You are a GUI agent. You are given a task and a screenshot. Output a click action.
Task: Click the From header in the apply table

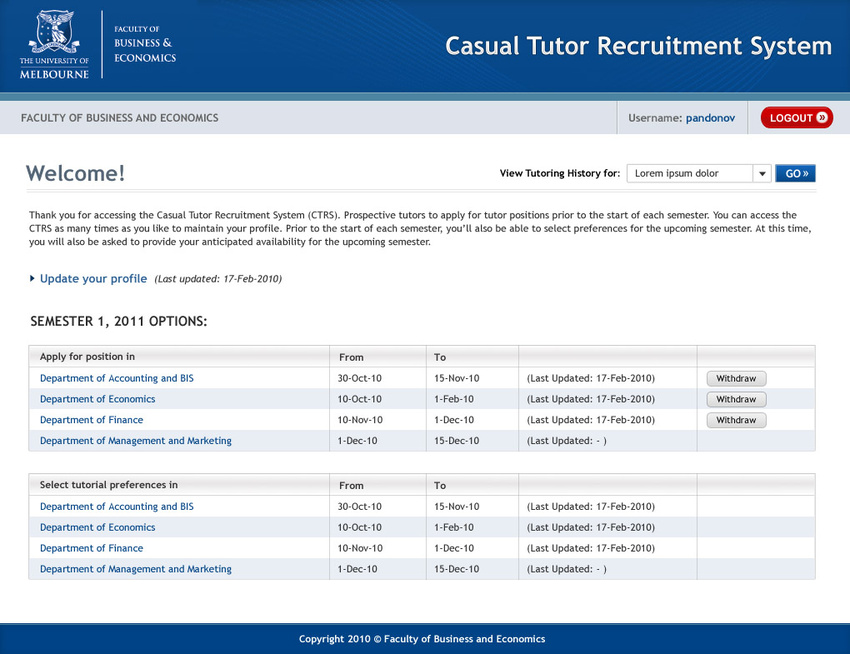351,357
